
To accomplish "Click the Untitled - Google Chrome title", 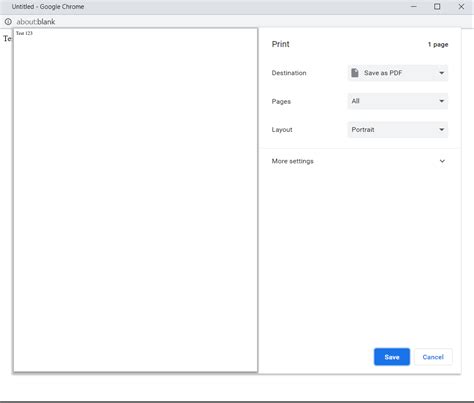I will (48, 7).
